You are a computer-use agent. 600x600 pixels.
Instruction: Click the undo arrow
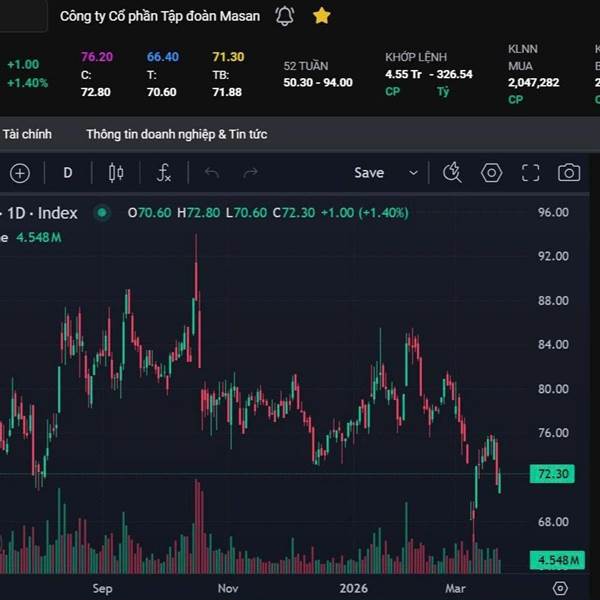coord(211,173)
